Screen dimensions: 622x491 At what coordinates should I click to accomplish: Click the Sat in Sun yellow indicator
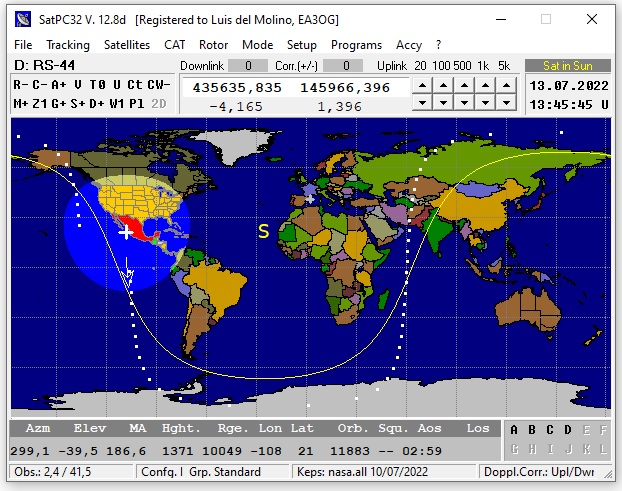(567, 66)
